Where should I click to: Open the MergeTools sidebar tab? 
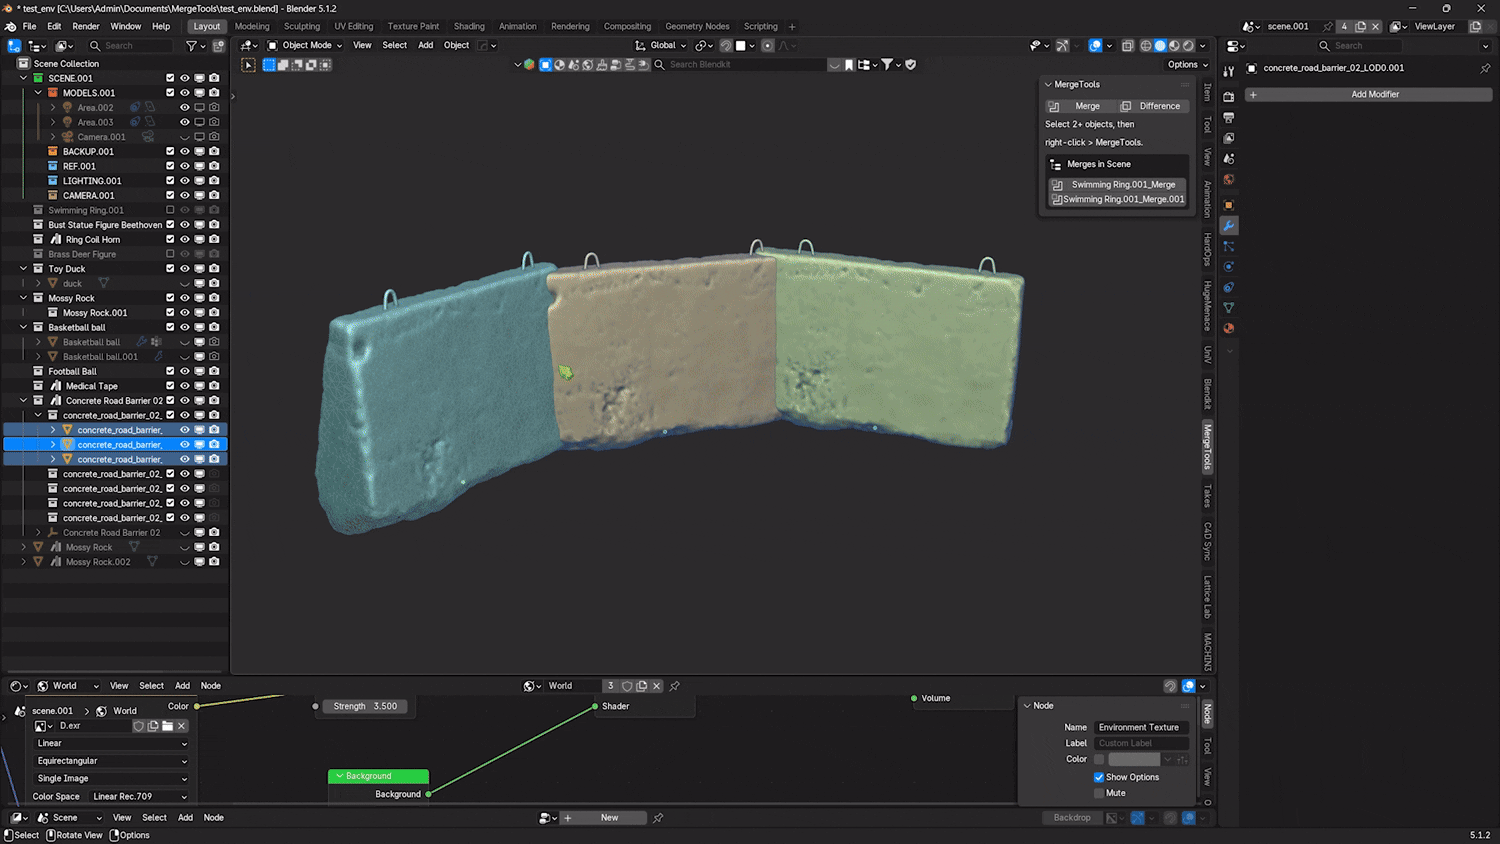(1208, 447)
